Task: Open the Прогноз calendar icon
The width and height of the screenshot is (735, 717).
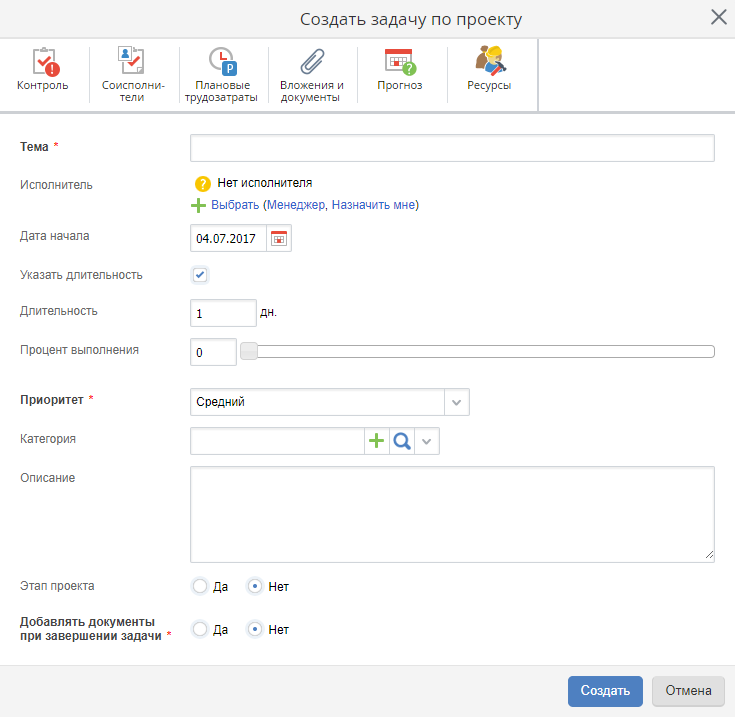Action: pos(399,64)
